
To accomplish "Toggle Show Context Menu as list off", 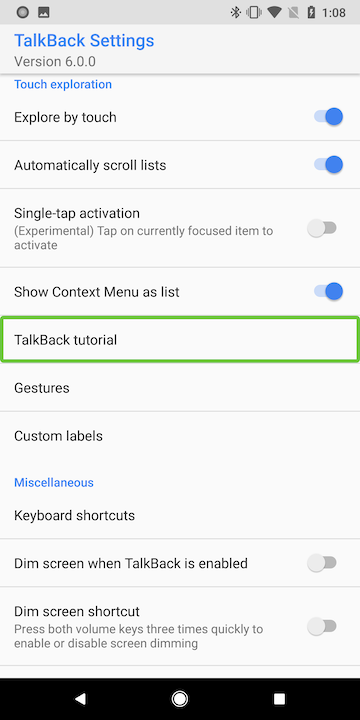I will (x=328, y=291).
